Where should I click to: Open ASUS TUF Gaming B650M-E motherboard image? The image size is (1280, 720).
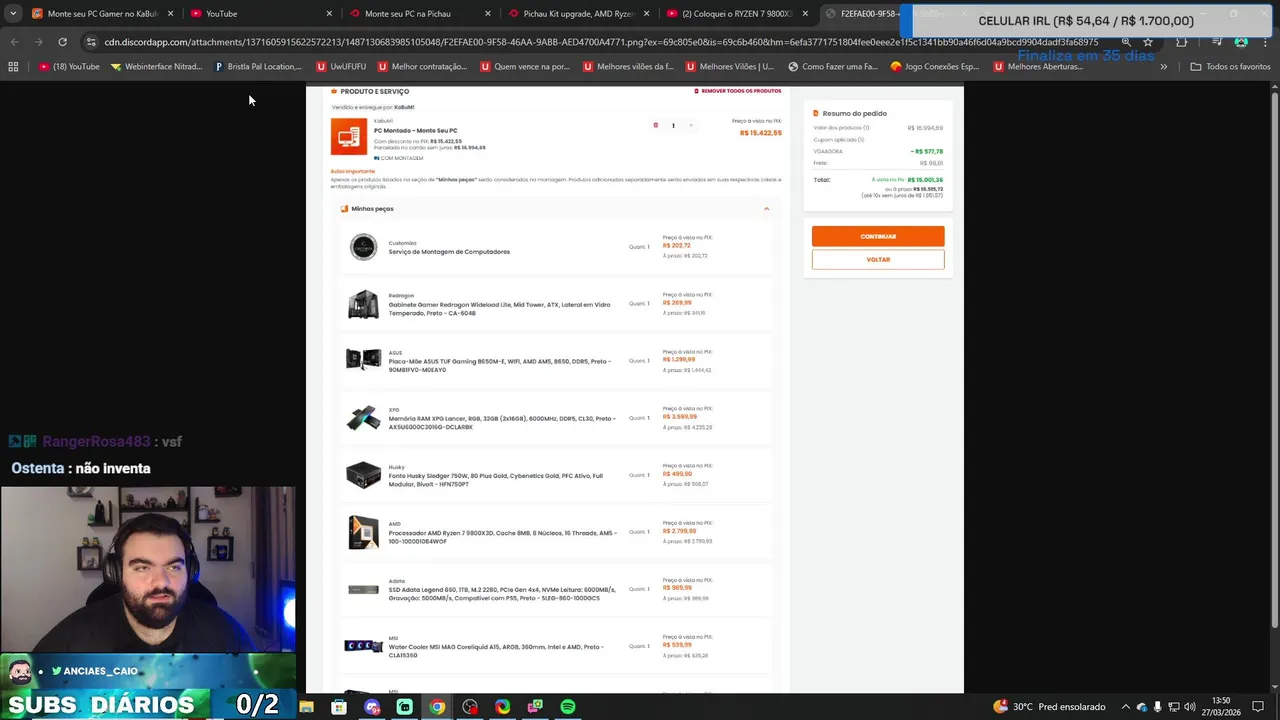click(363, 360)
